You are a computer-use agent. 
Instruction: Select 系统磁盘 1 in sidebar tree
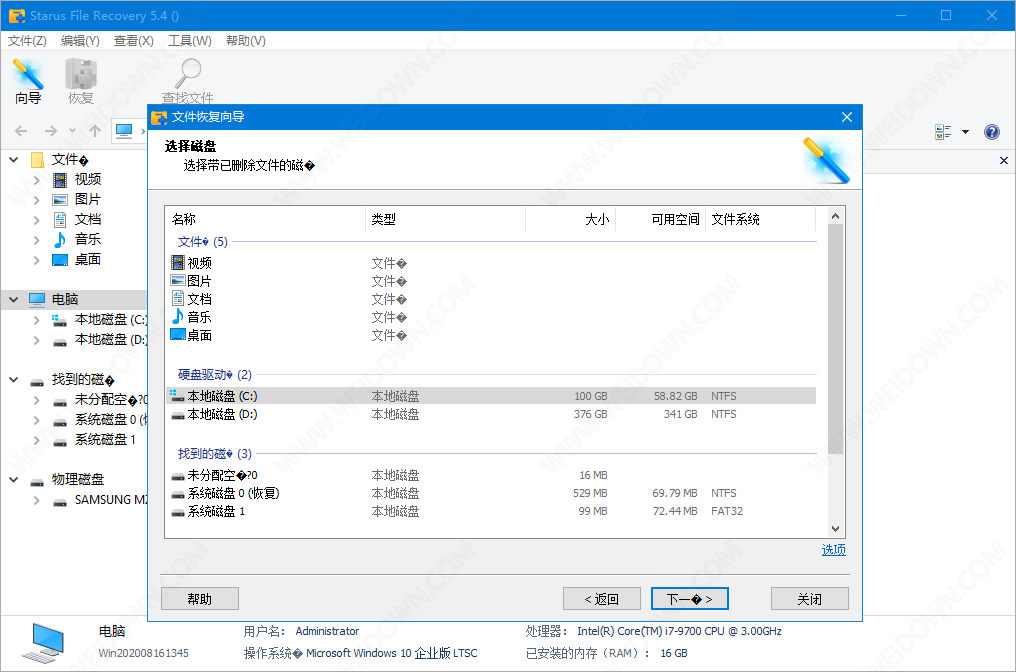coord(105,439)
